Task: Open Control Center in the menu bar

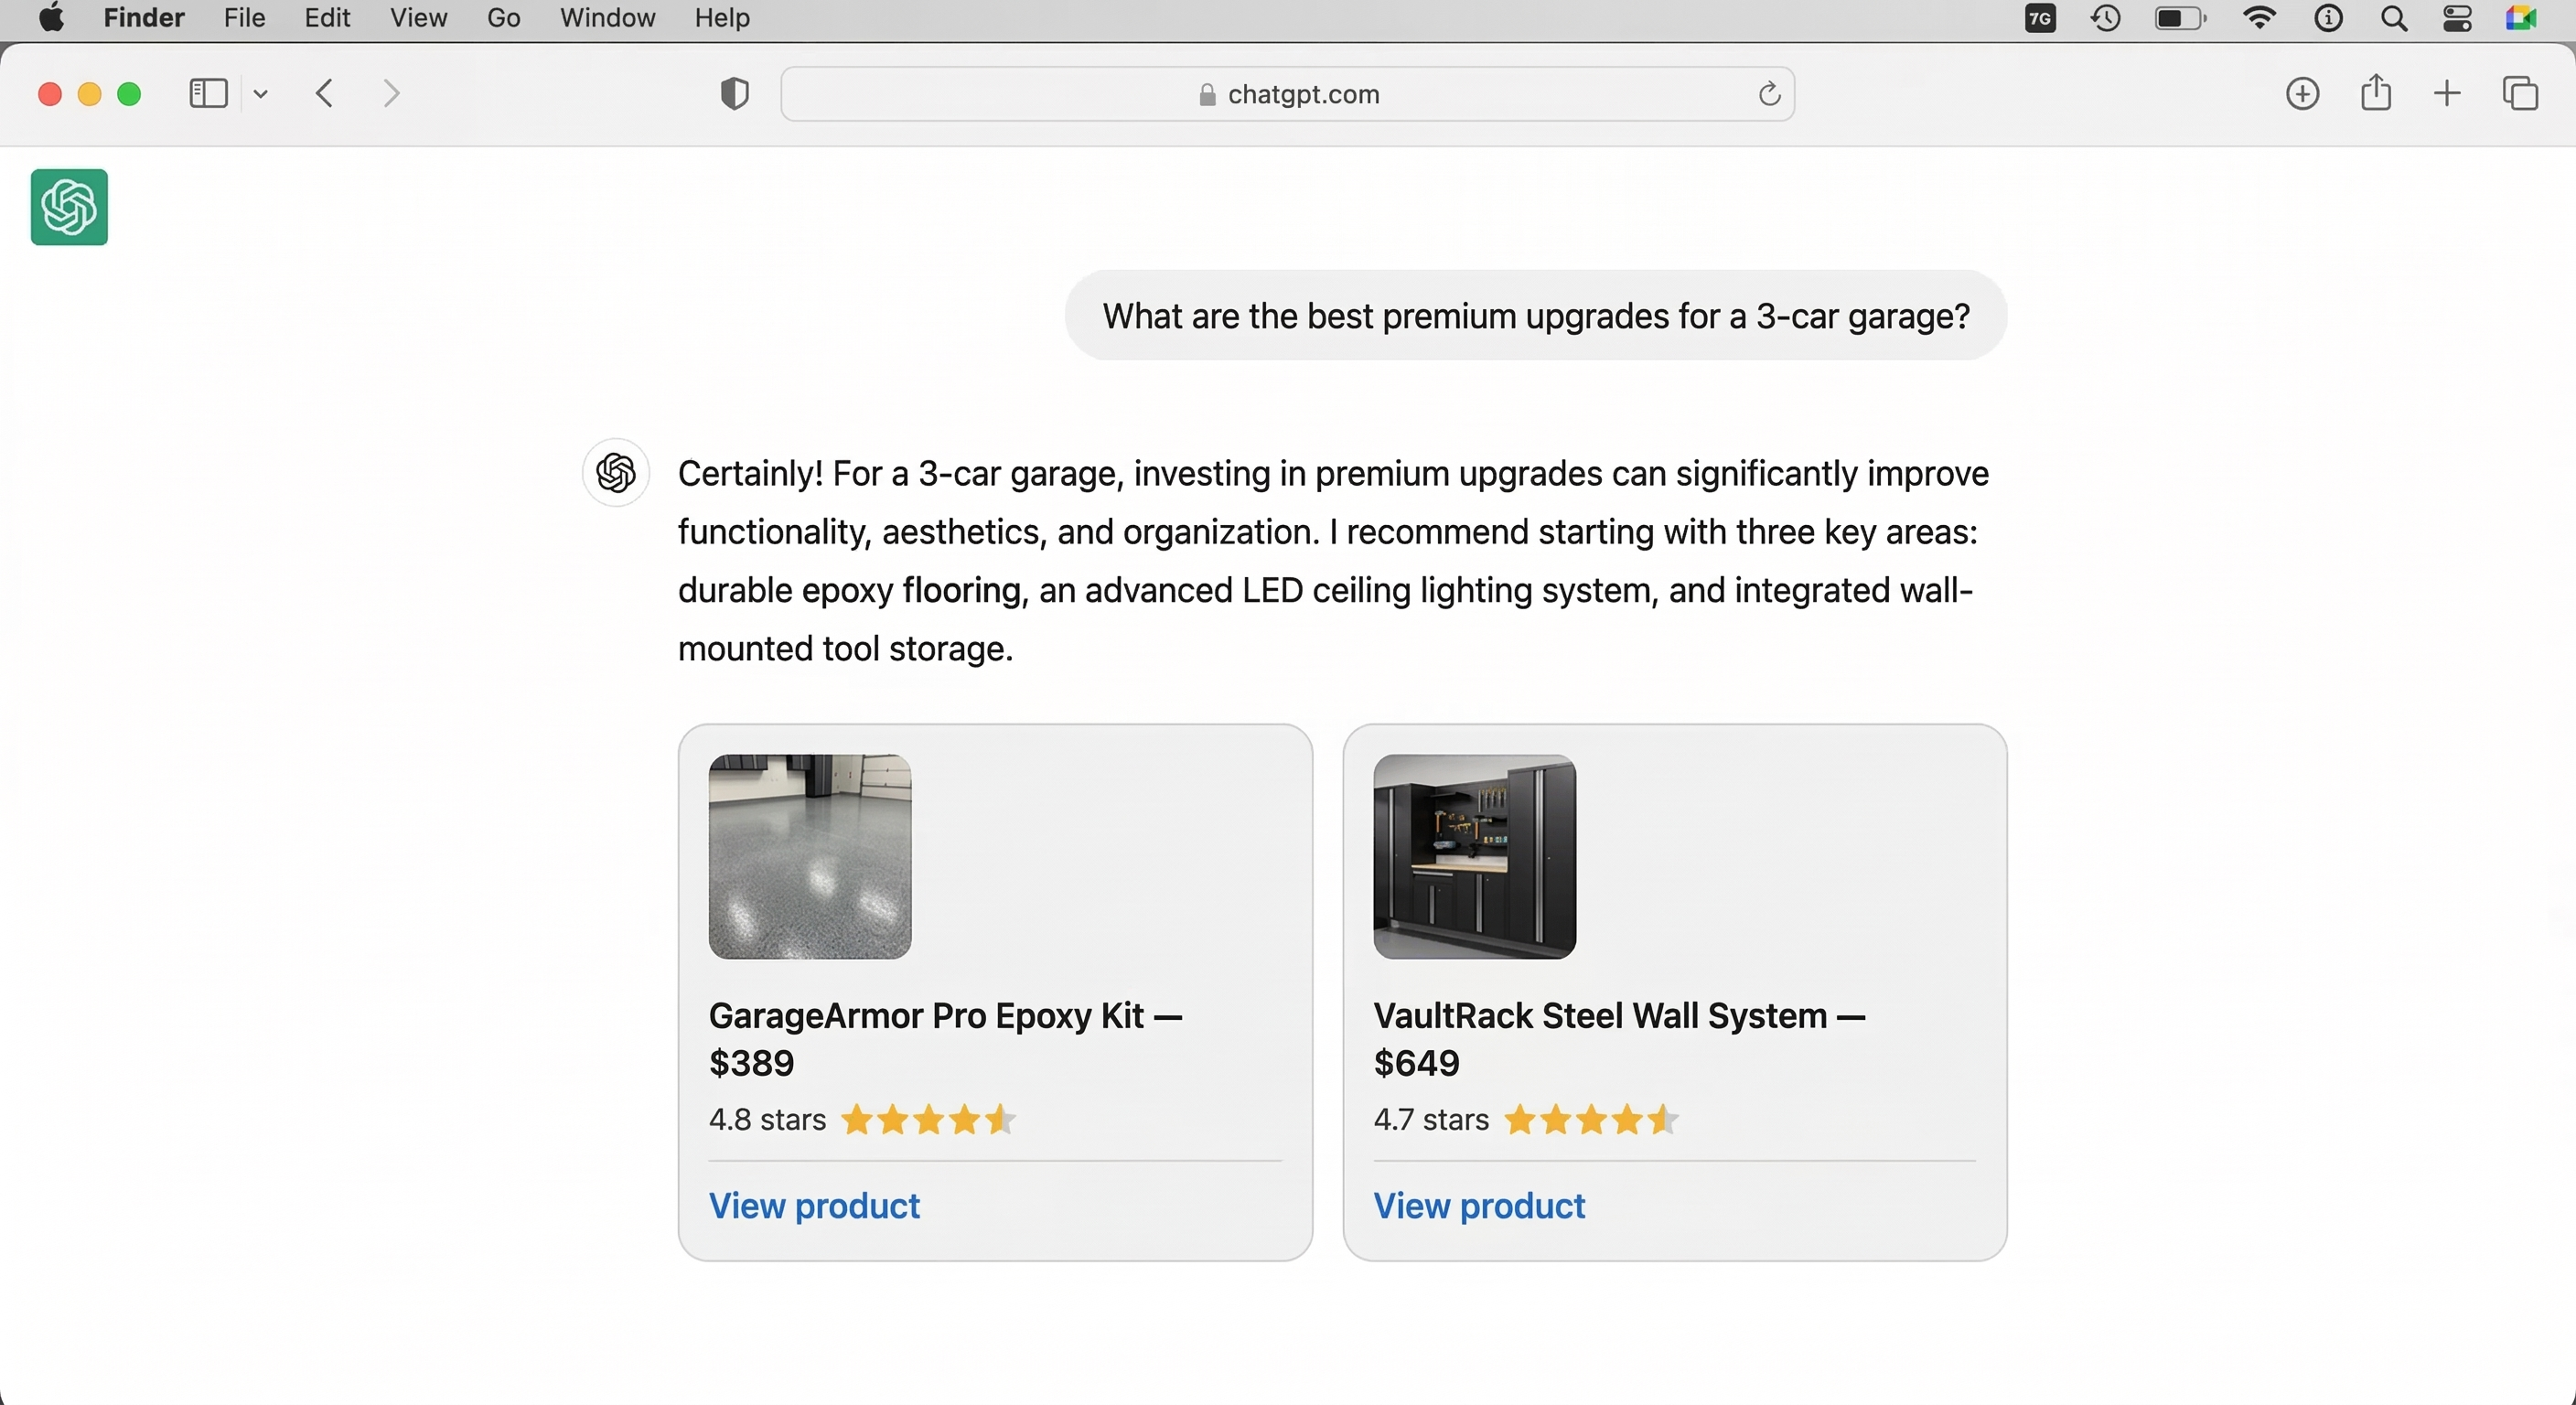Action: pos(2459,18)
